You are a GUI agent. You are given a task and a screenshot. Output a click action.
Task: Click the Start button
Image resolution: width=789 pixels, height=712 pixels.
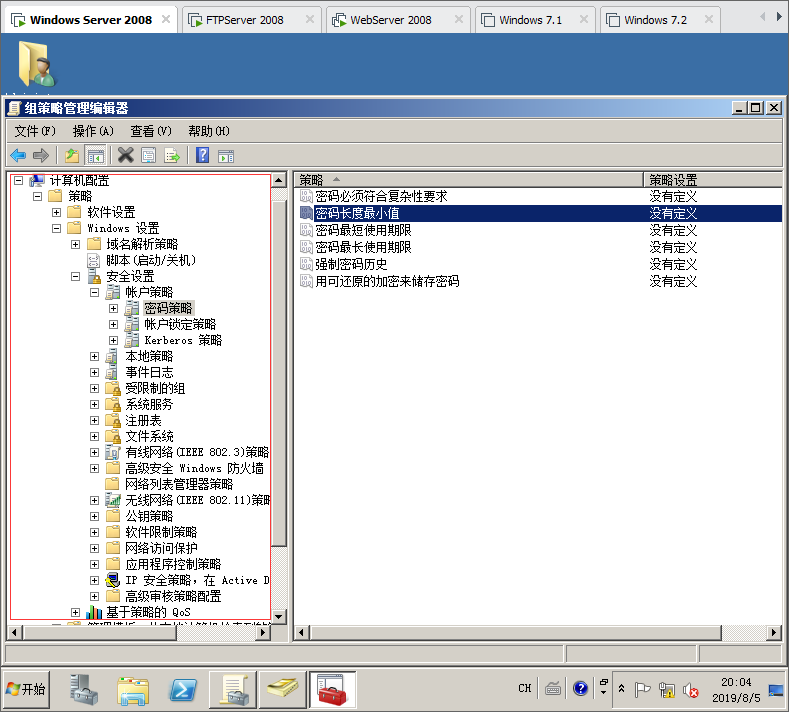[x=26, y=689]
